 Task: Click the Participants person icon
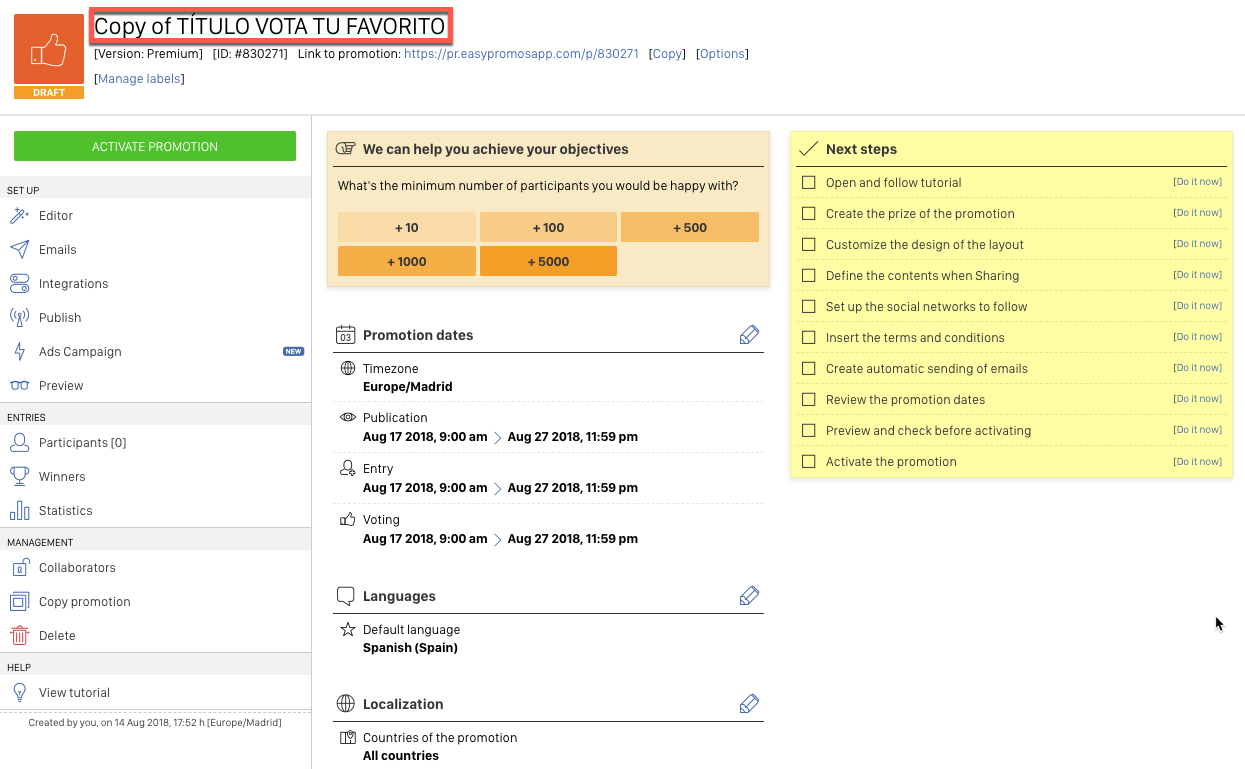click(19, 442)
